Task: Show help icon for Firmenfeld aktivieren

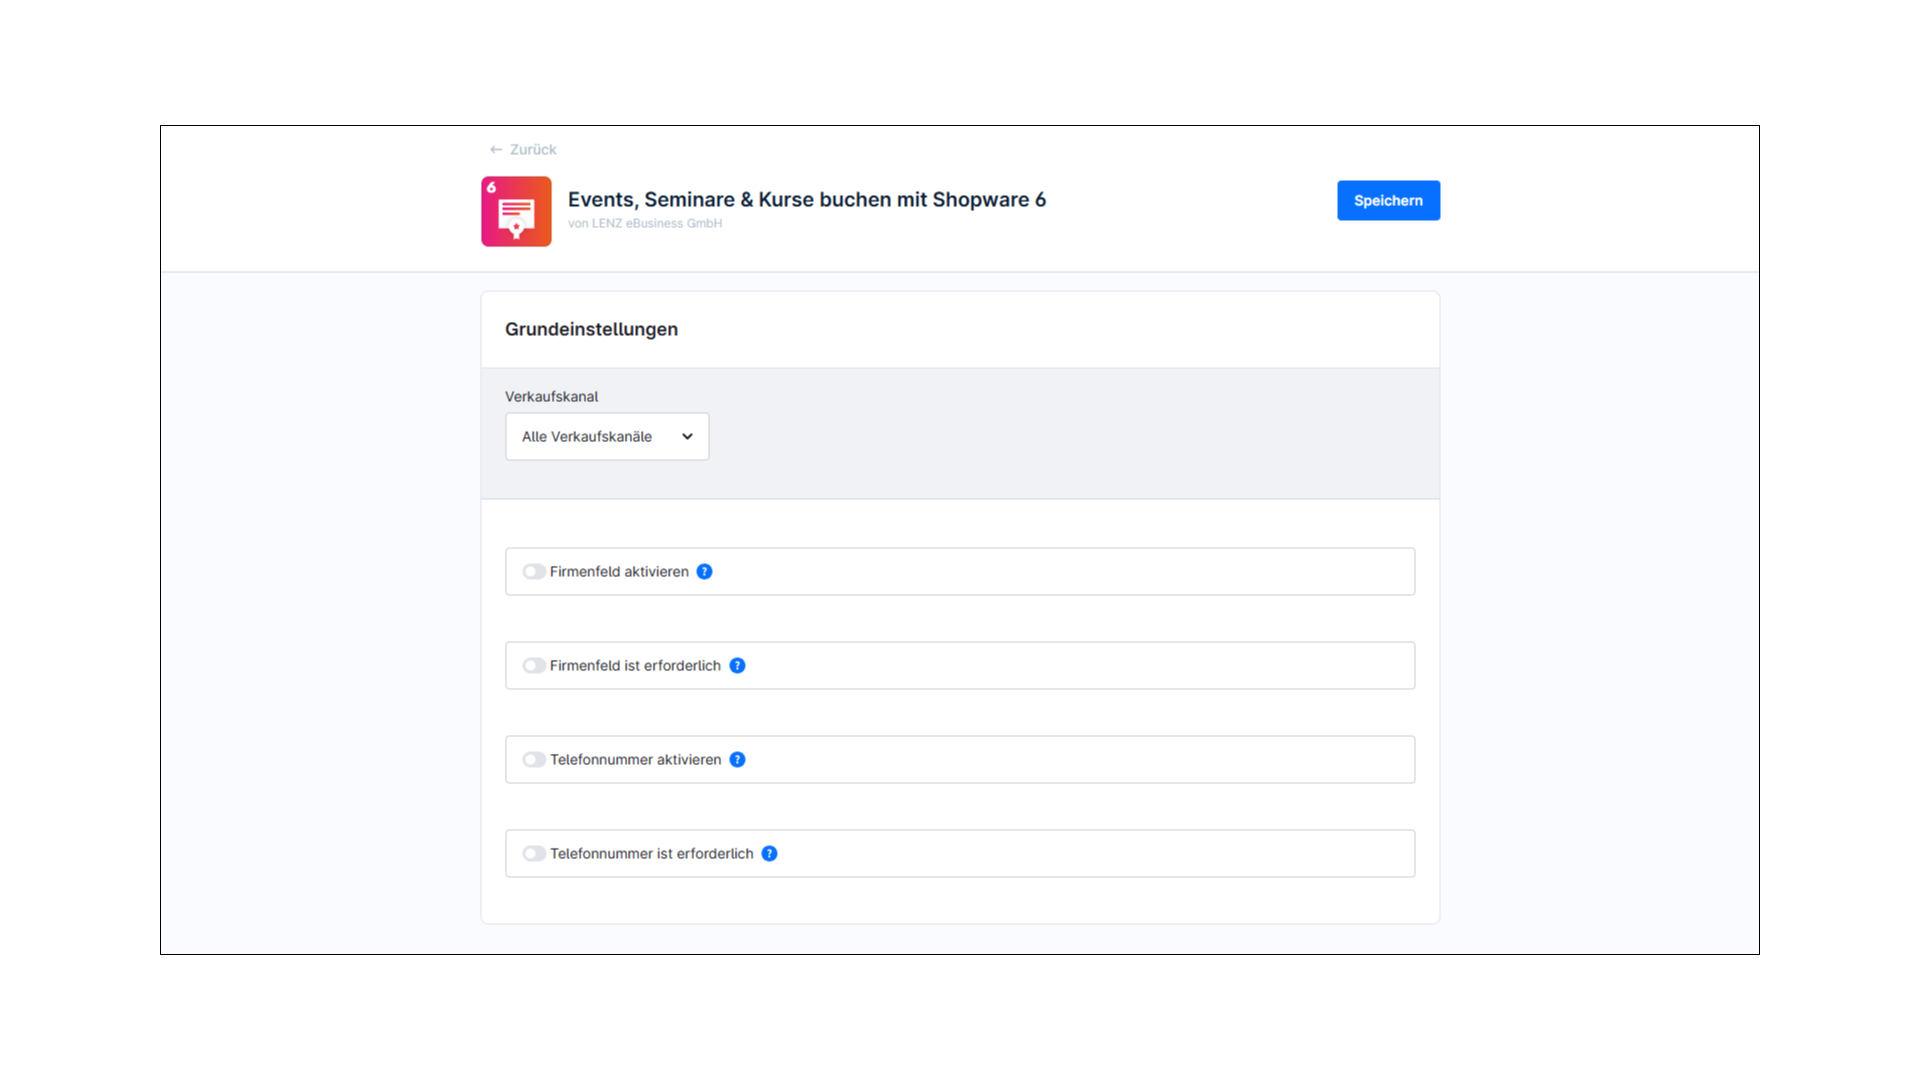Action: [x=705, y=572]
